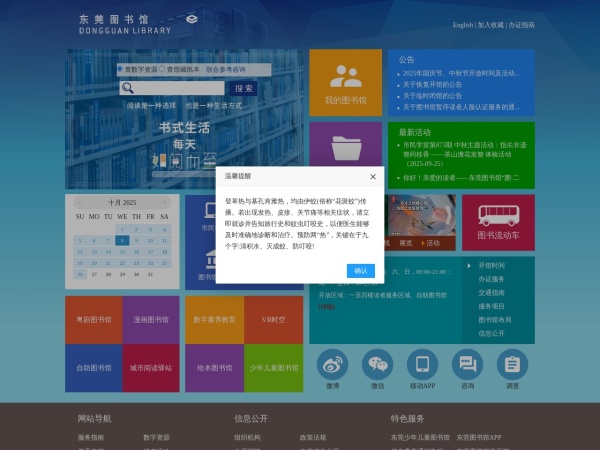
Task: Select highlighted date 8 in calendar
Action: 122,241
